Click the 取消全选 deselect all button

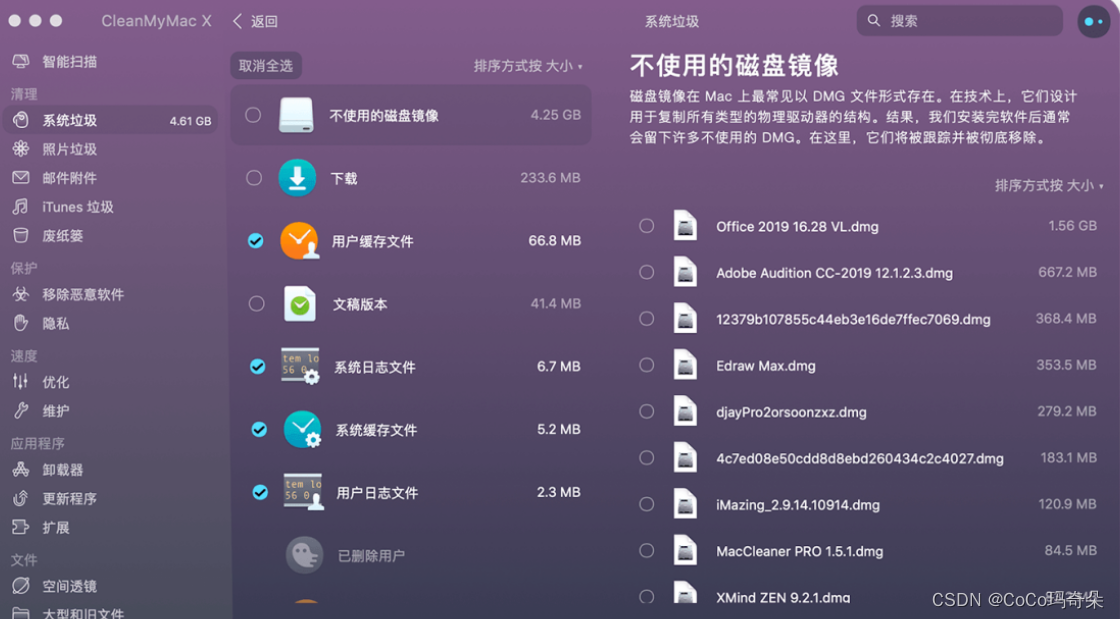[x=266, y=66]
